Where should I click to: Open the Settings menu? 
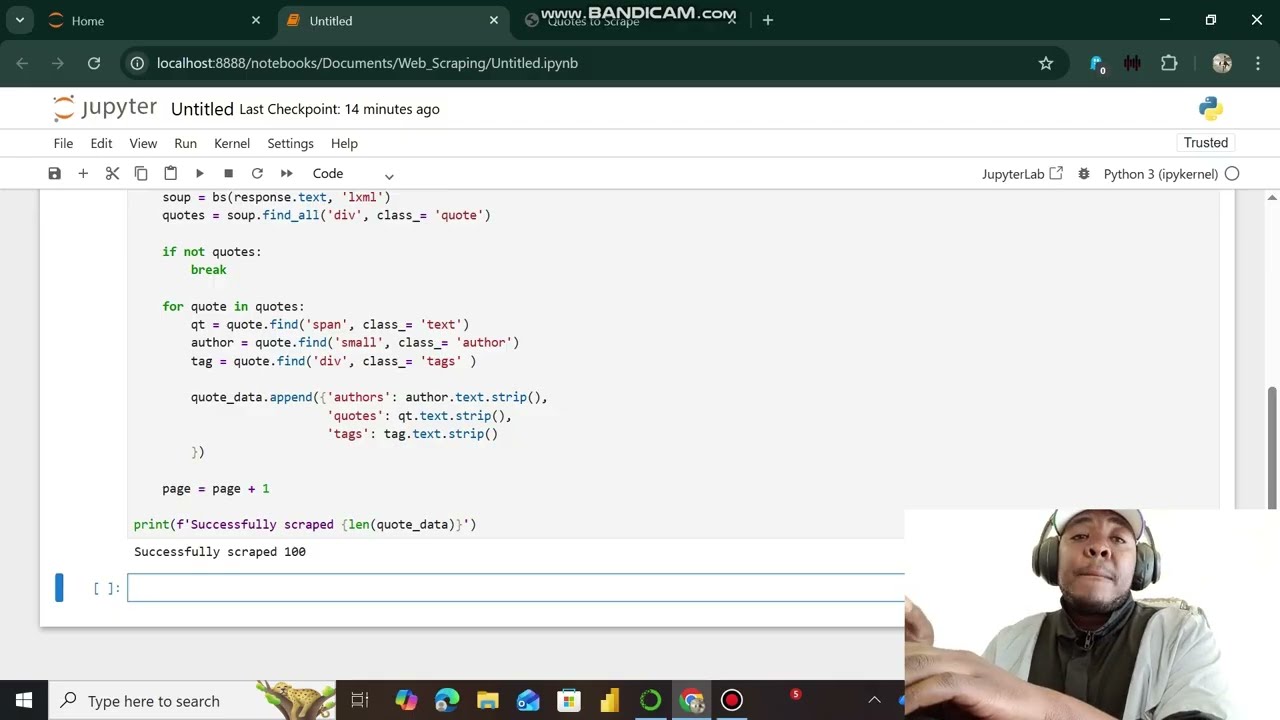[290, 143]
